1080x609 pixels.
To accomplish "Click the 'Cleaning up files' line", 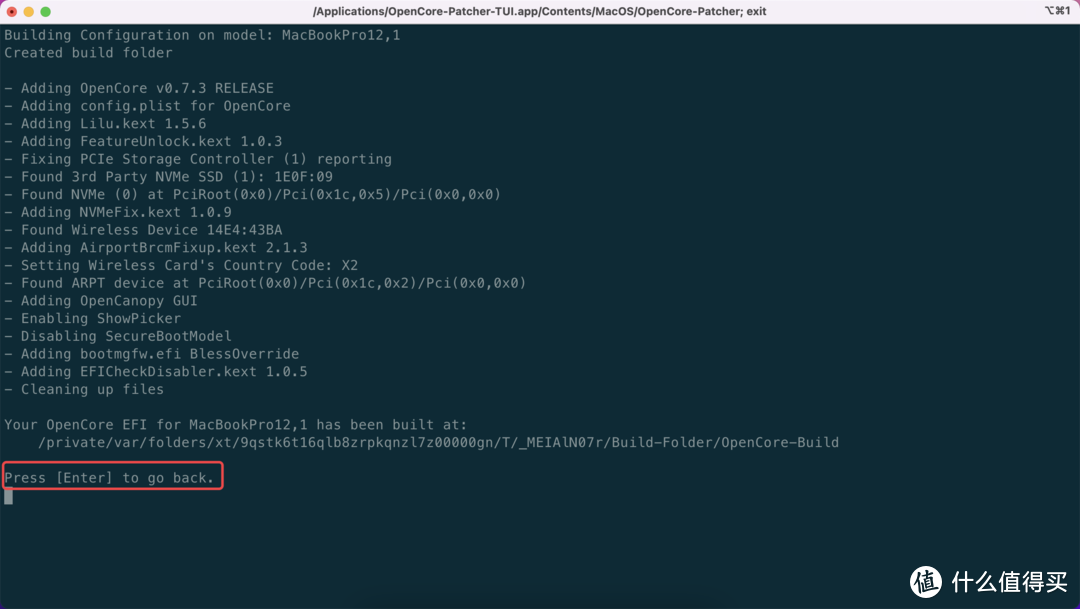I will pos(84,390).
